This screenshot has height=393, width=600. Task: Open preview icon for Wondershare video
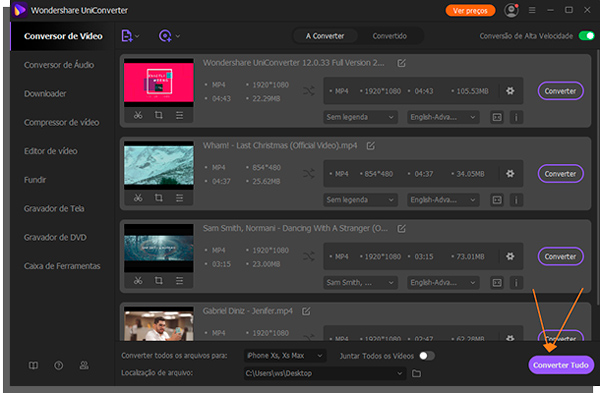[497, 117]
